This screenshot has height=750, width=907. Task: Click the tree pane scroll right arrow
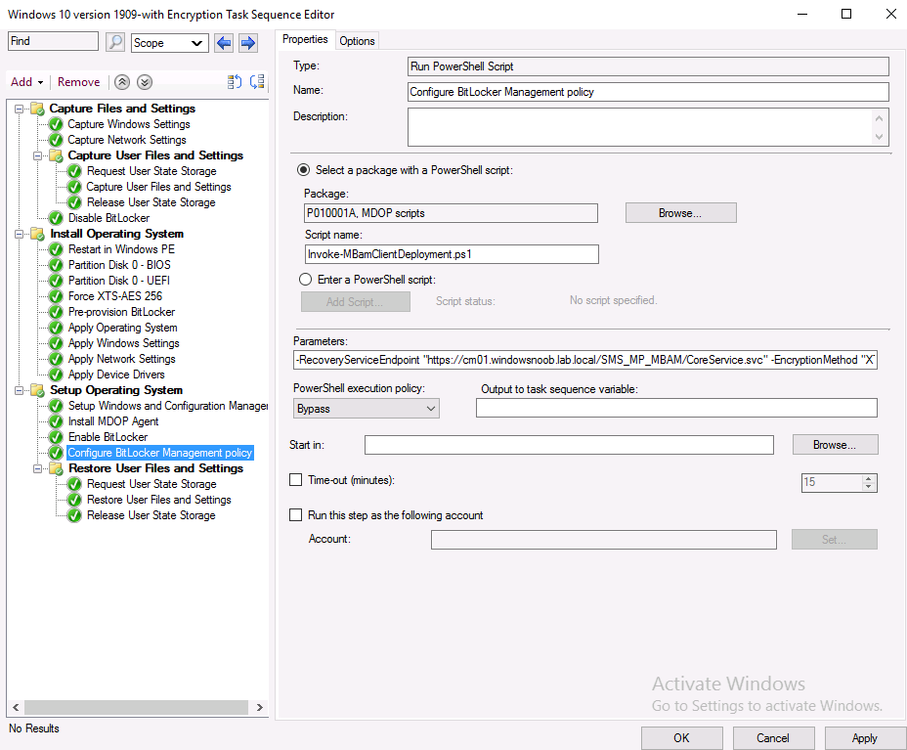pyautogui.click(x=260, y=707)
